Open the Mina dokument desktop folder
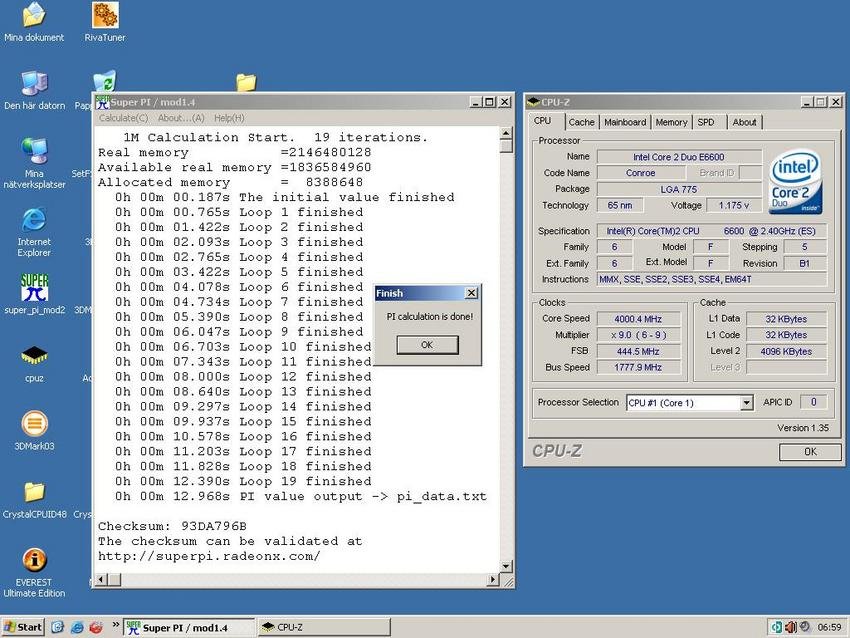Image resolution: width=850 pixels, height=638 pixels. pos(34,22)
